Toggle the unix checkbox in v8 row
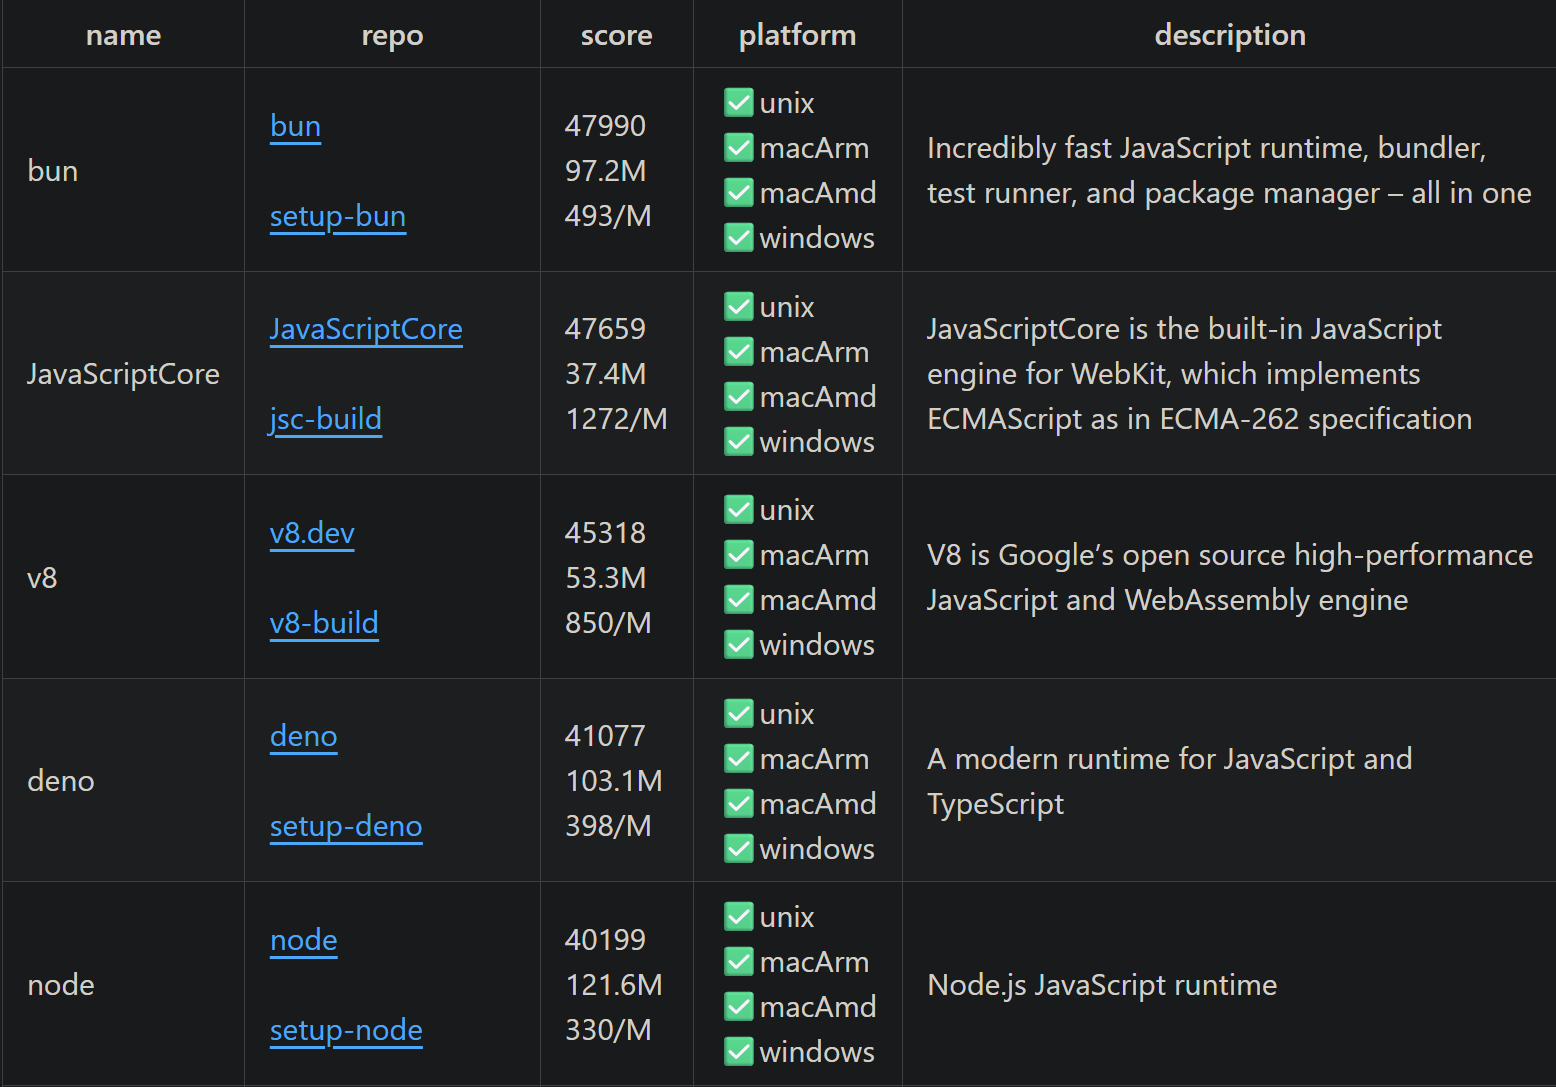 pyautogui.click(x=739, y=509)
